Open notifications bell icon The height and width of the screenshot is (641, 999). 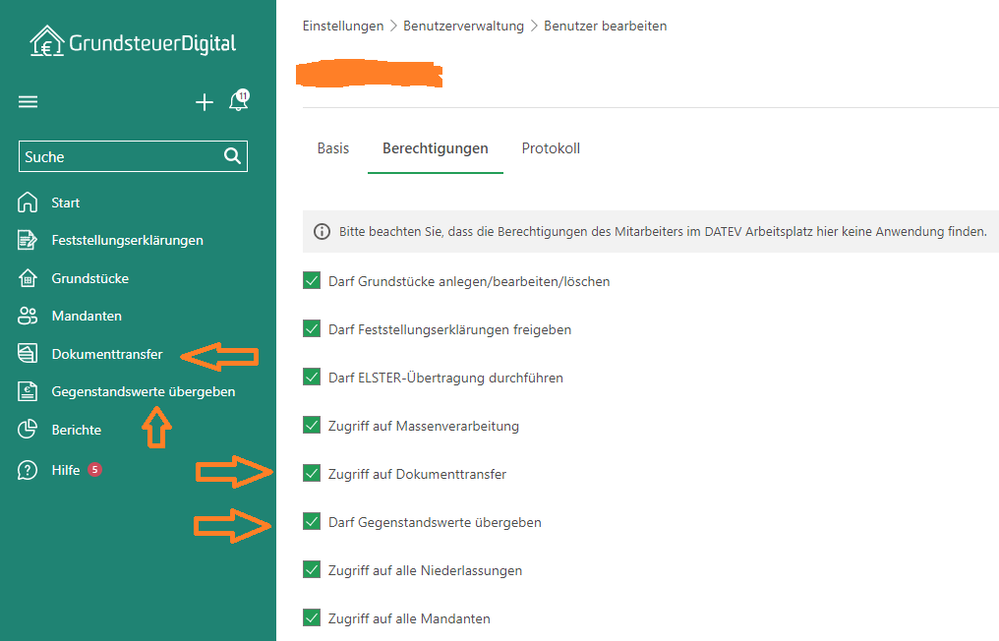click(238, 101)
